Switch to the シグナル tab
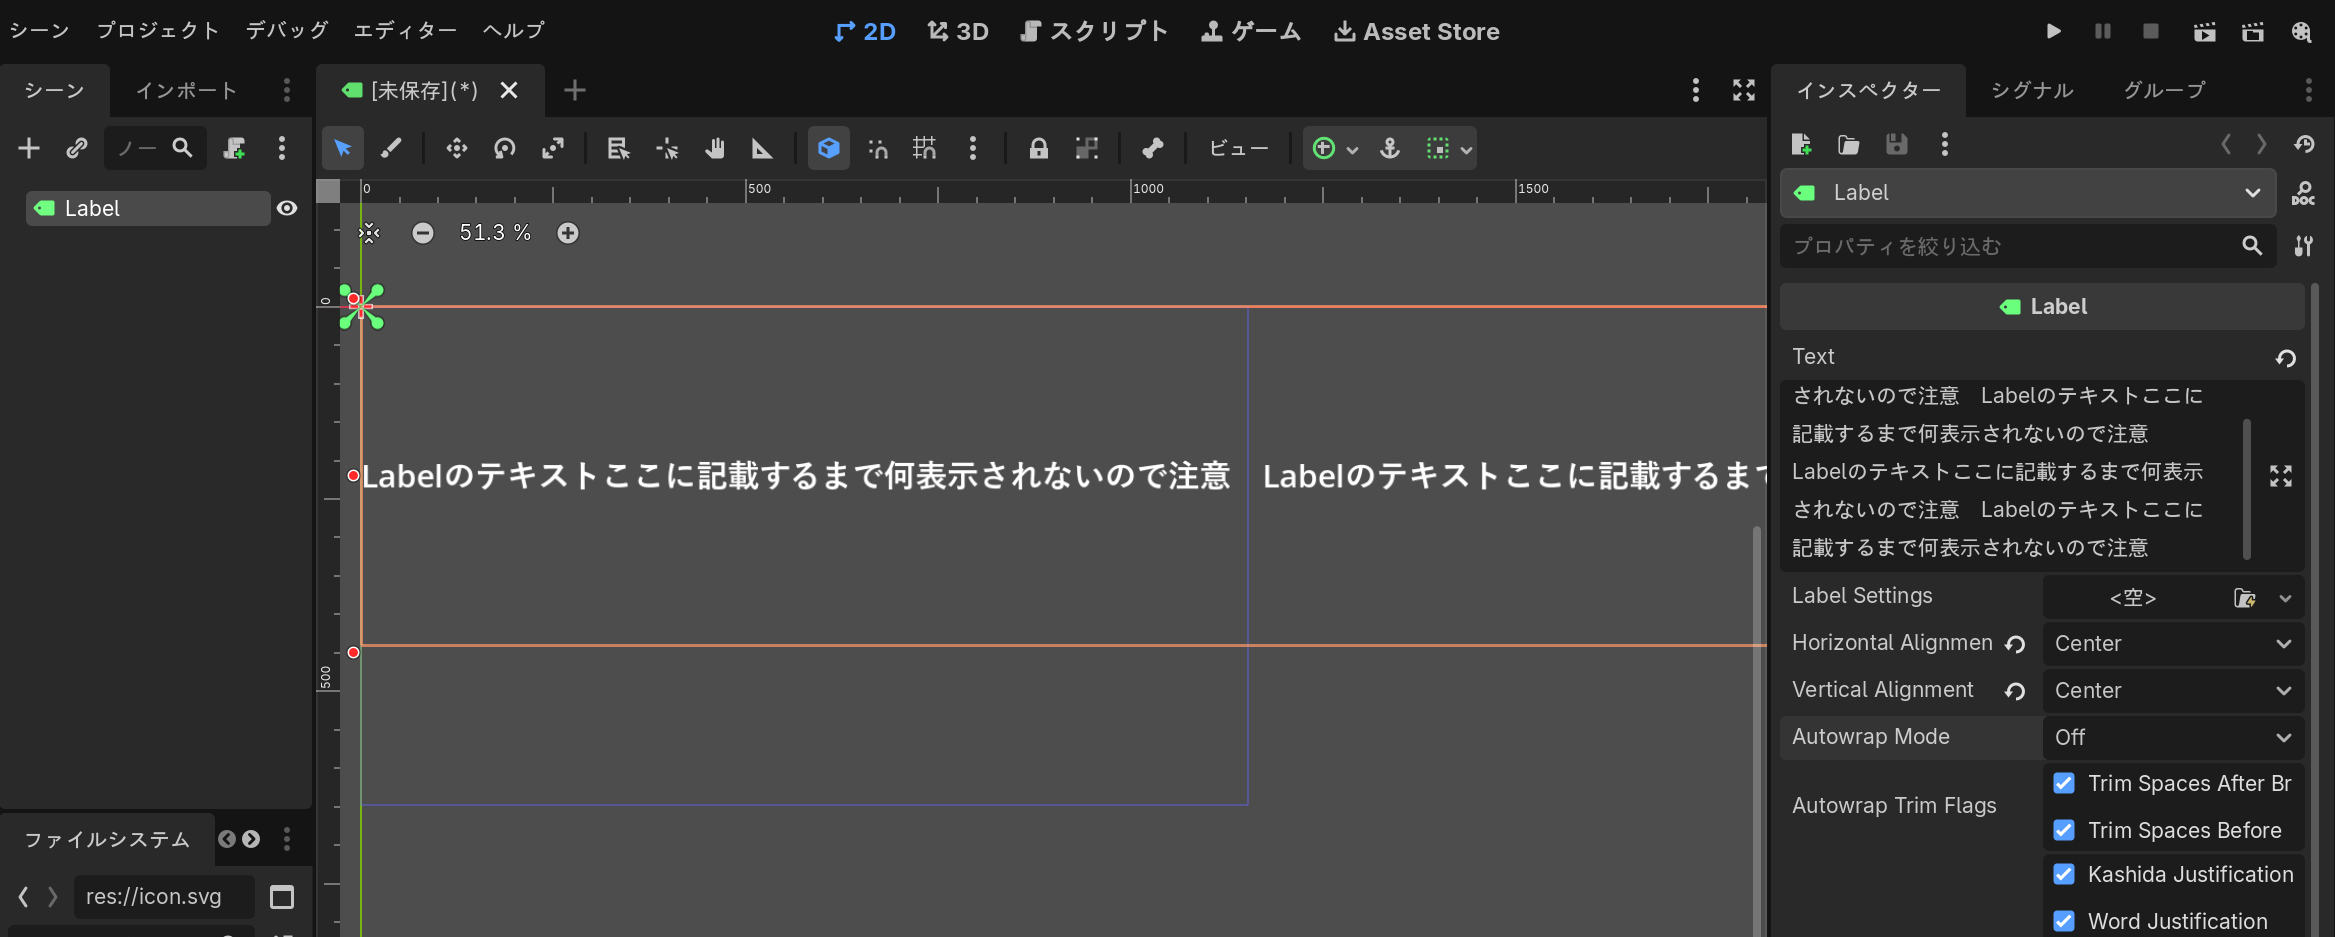The height and width of the screenshot is (937, 2335). 2032,90
